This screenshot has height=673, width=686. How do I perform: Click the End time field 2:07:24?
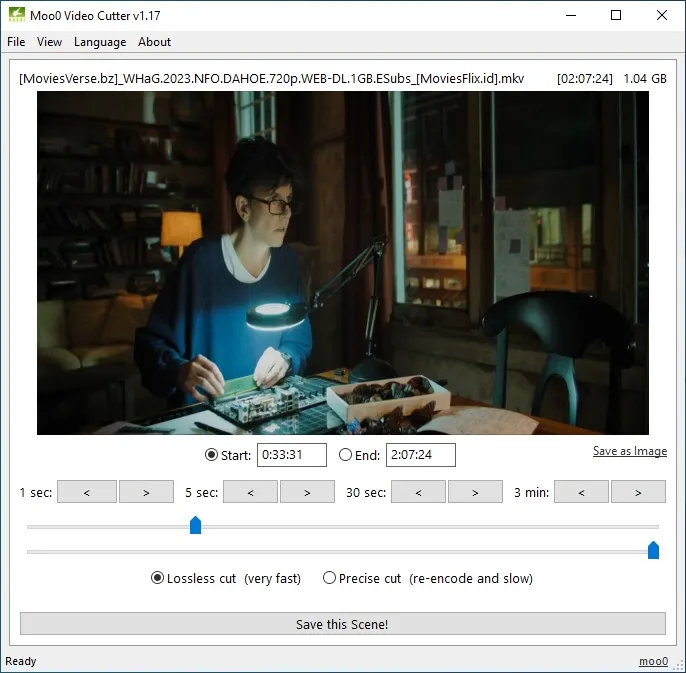[x=421, y=455]
